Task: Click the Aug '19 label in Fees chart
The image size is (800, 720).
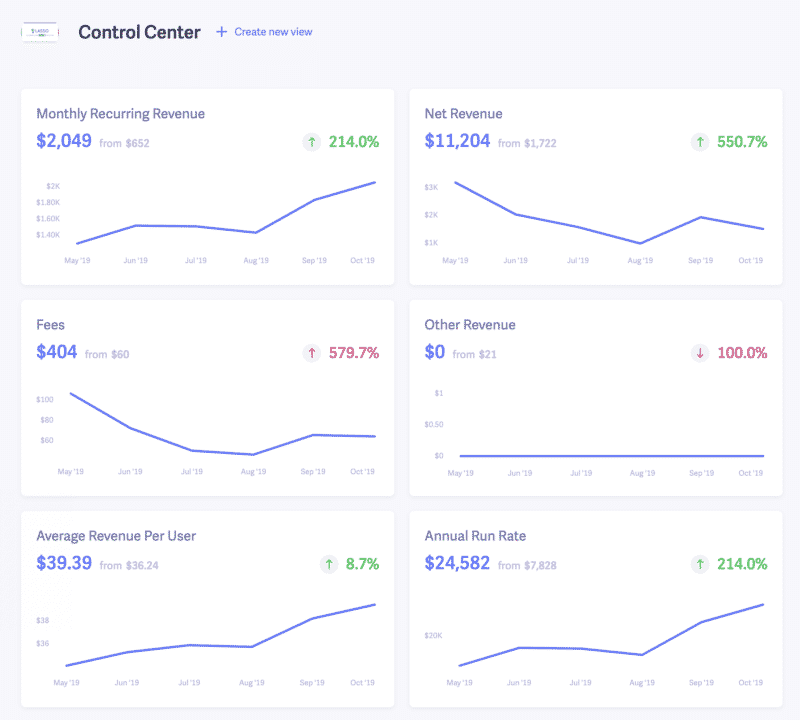Action: pyautogui.click(x=253, y=471)
